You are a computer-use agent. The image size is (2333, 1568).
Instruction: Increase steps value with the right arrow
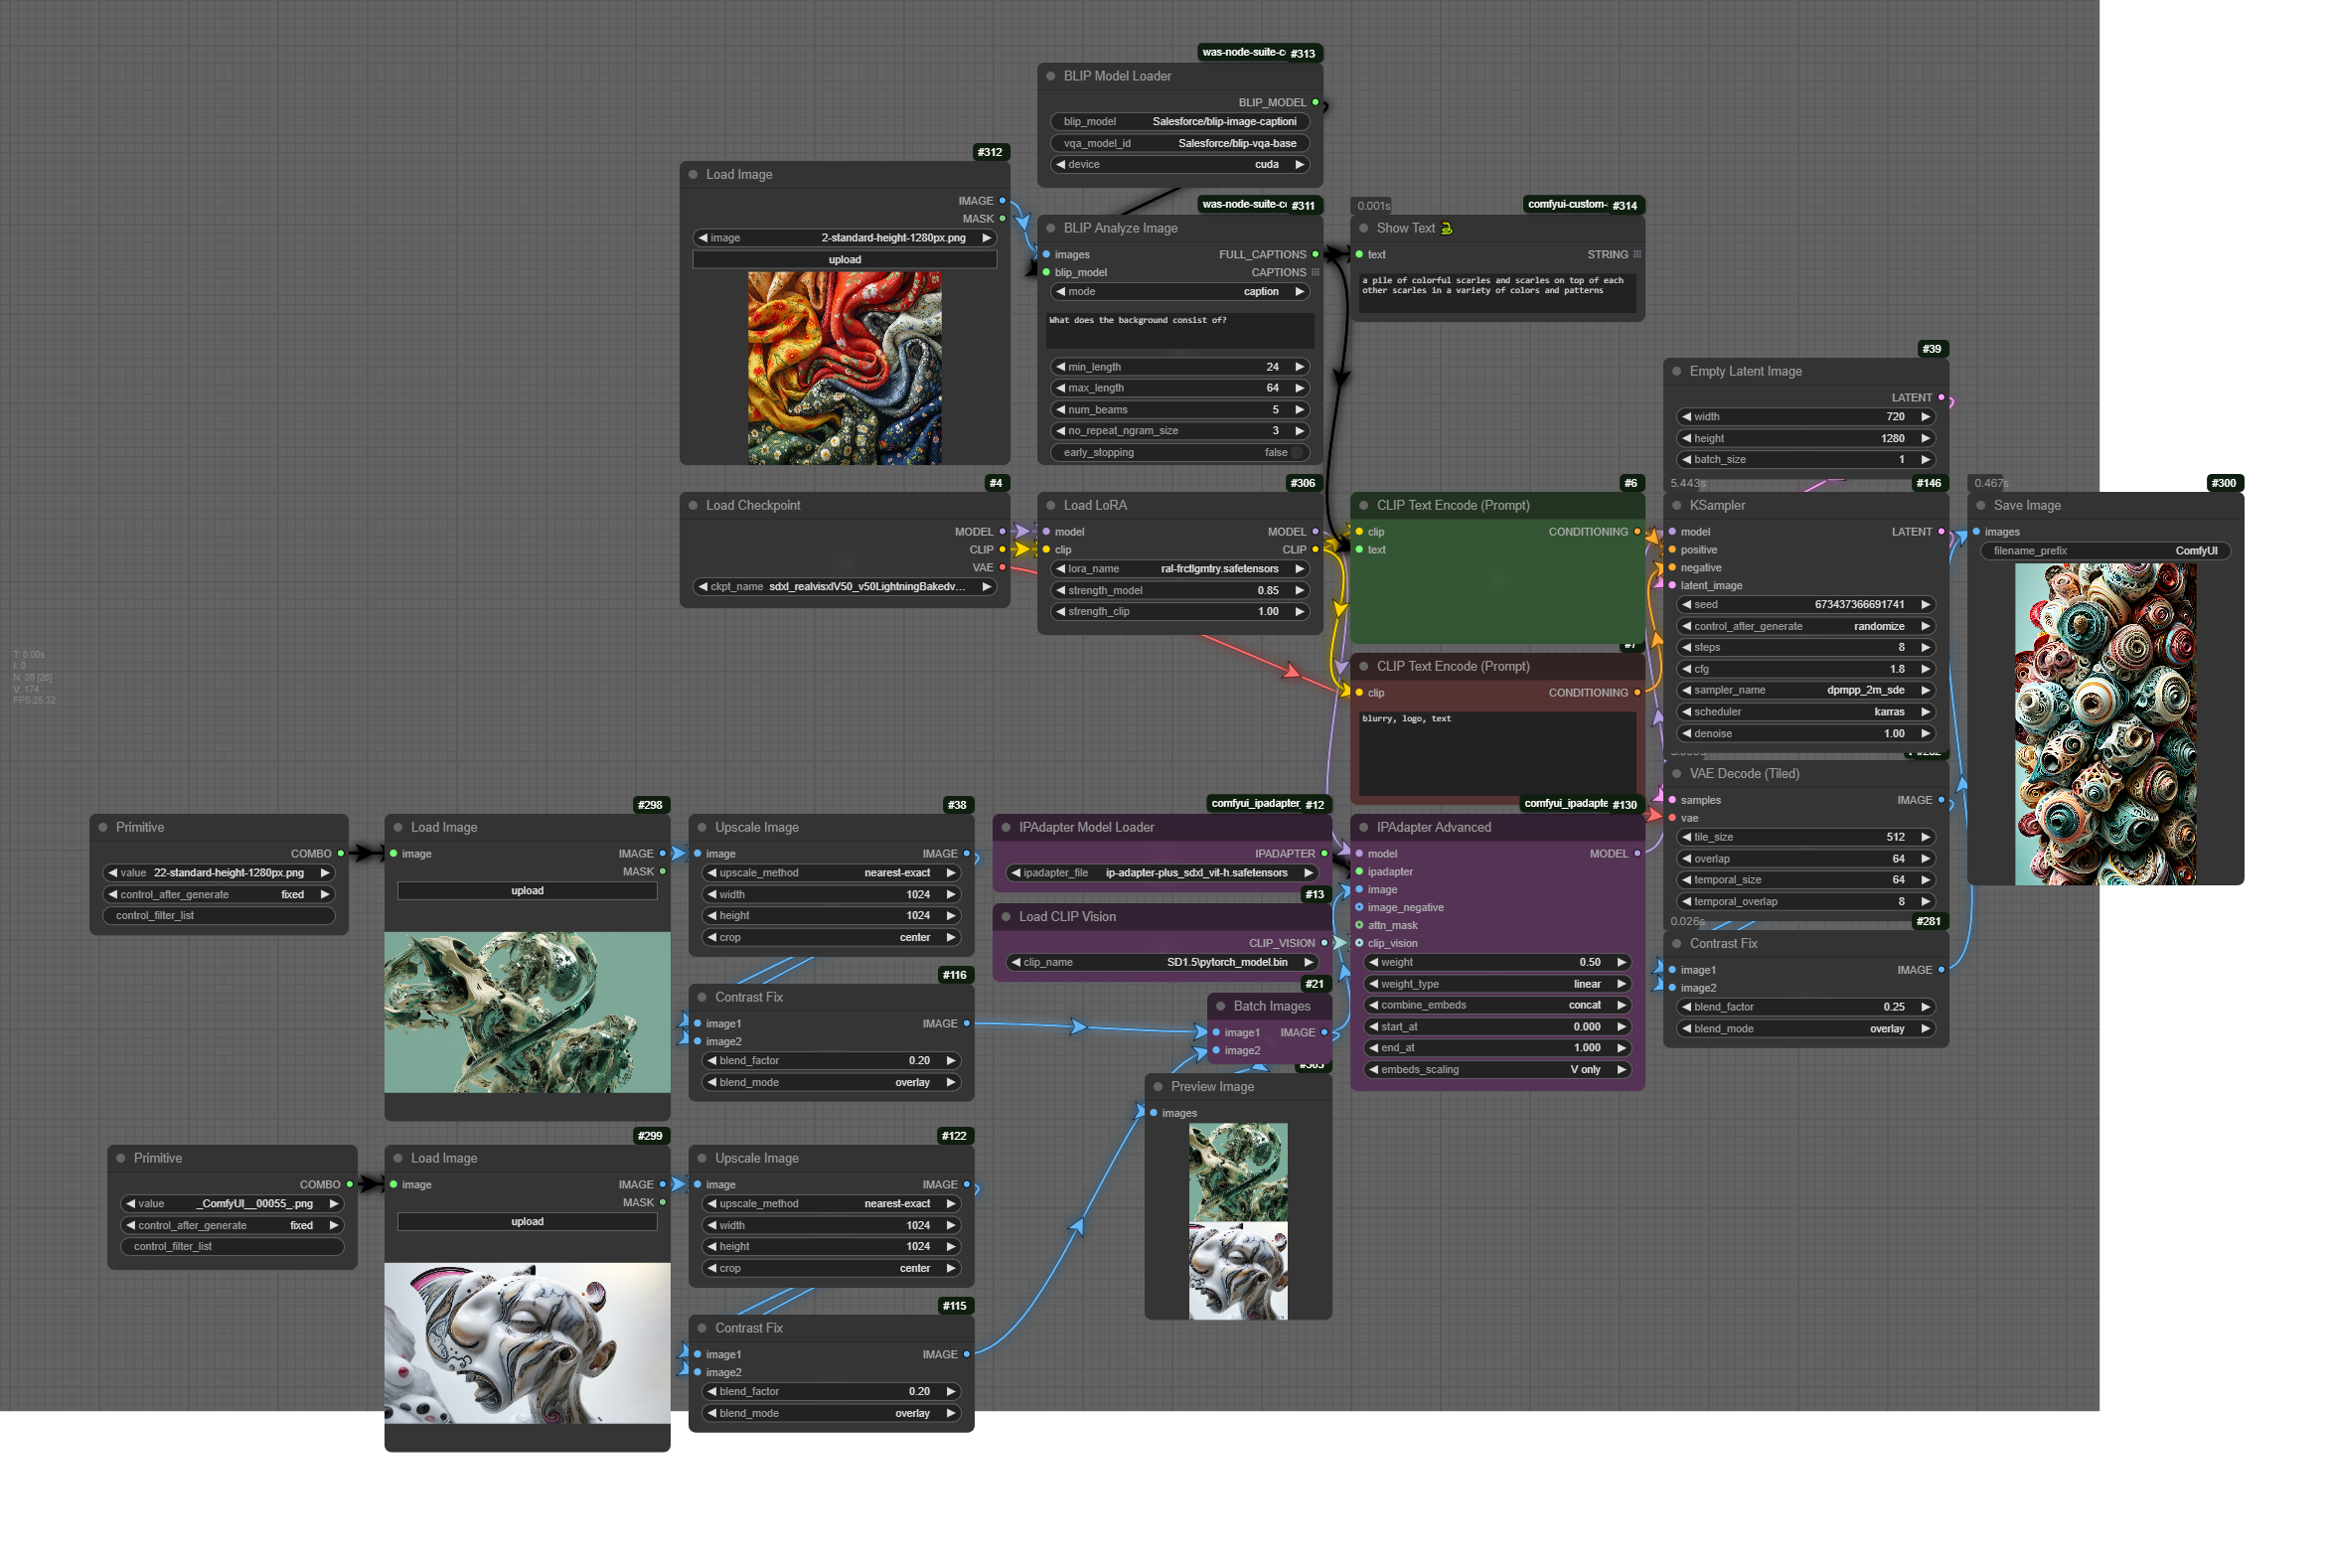[x=1925, y=647]
